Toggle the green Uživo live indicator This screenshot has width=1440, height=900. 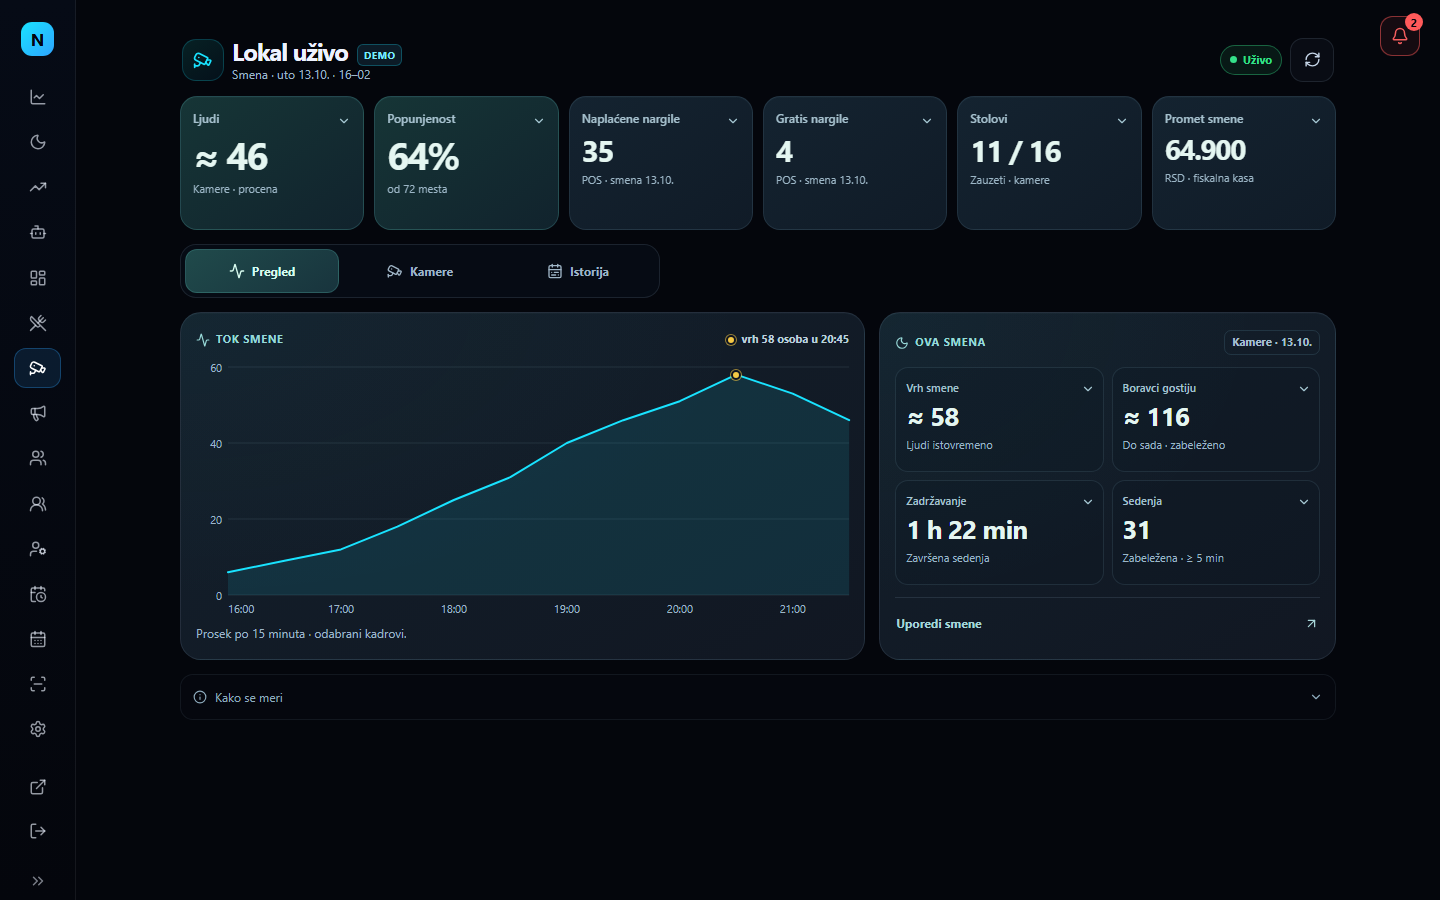(1251, 60)
